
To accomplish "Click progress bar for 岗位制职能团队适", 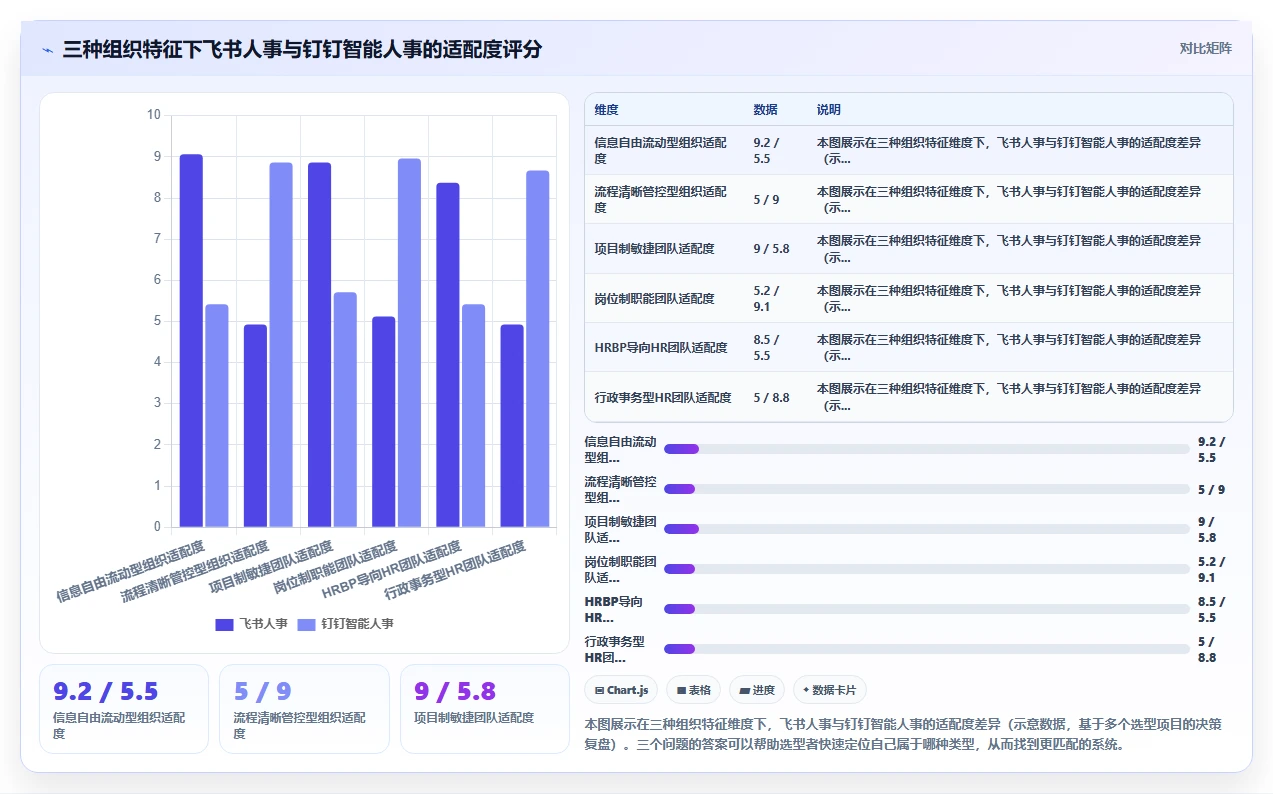I will coord(927,569).
